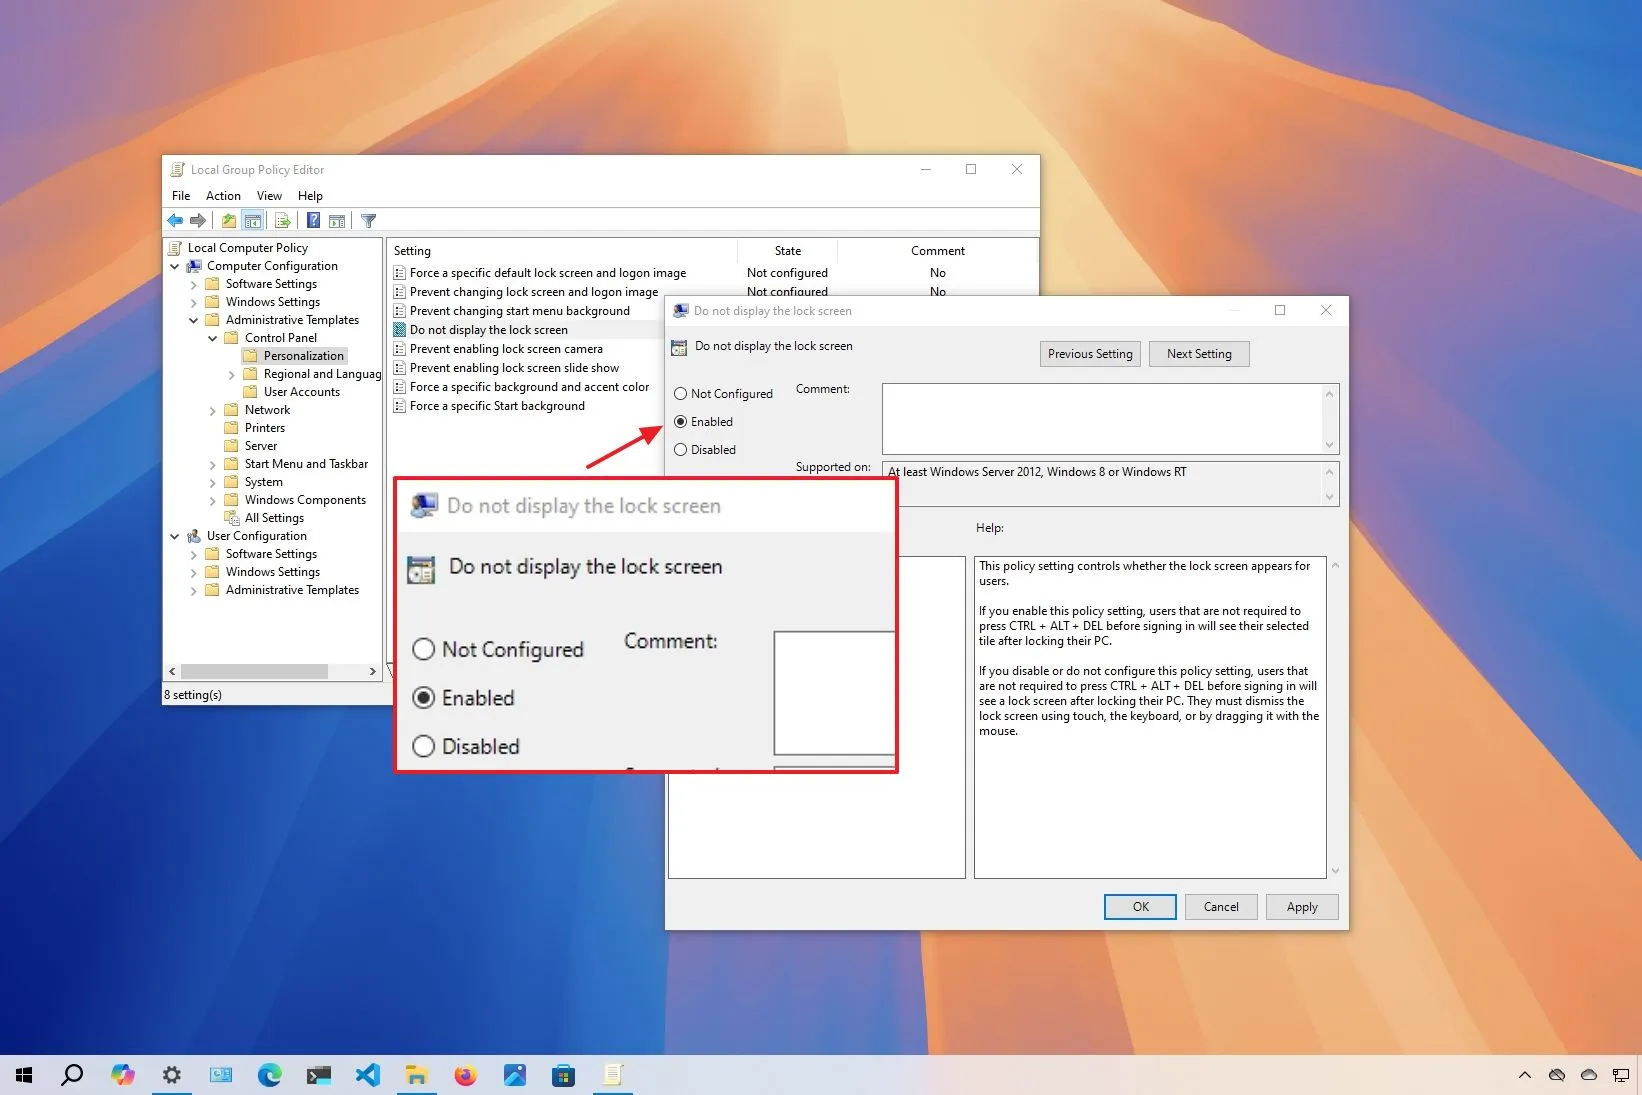Screen dimensions: 1642x1095
Task: Navigate back using the toolbar arrow
Action: pos(175,220)
